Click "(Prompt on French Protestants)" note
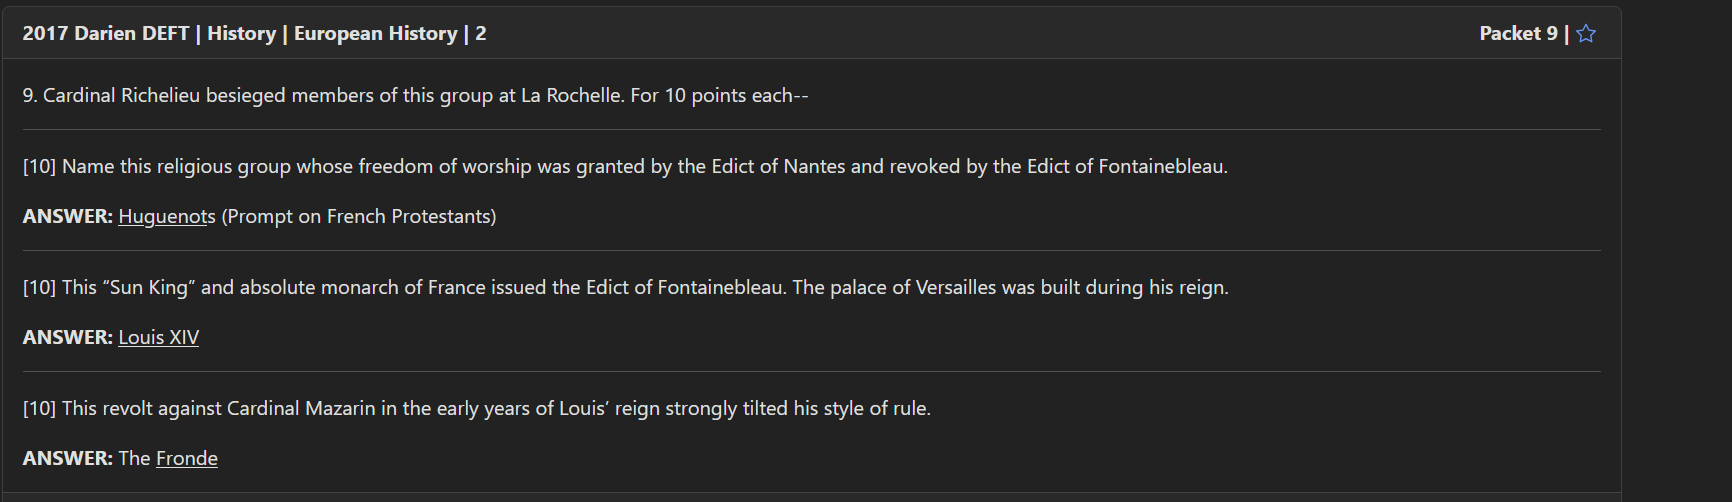The height and width of the screenshot is (502, 1732). click(359, 217)
